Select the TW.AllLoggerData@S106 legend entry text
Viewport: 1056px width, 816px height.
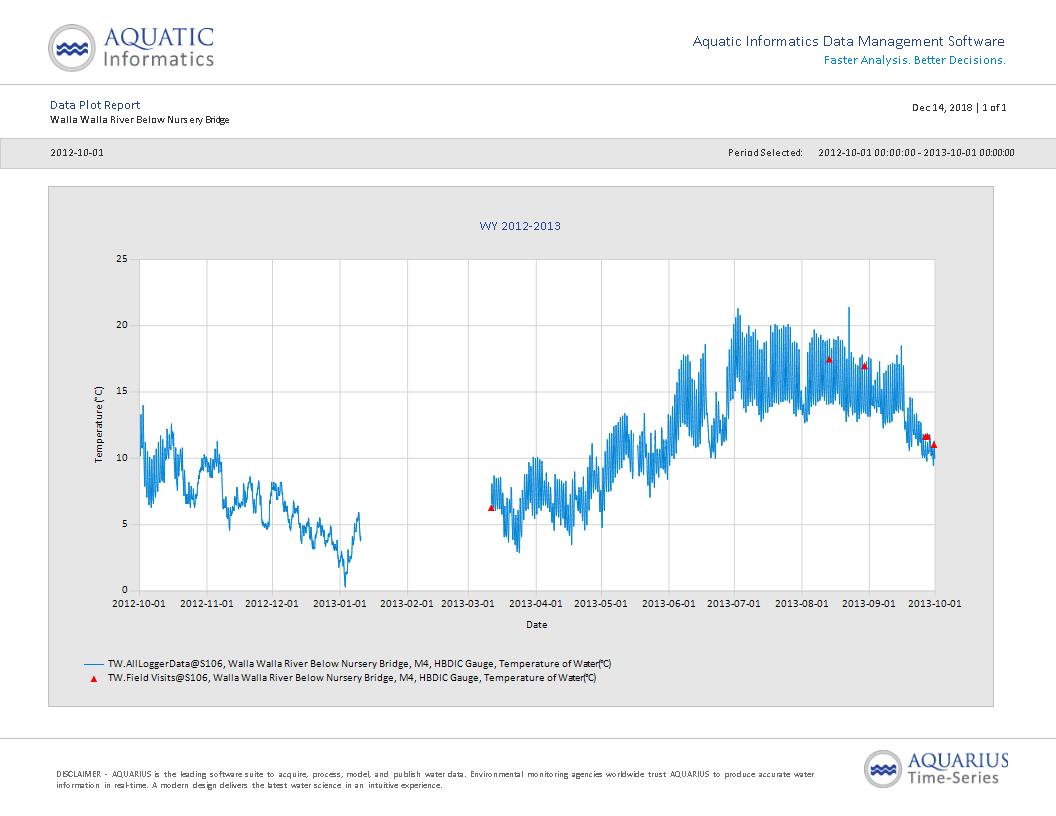pos(360,664)
